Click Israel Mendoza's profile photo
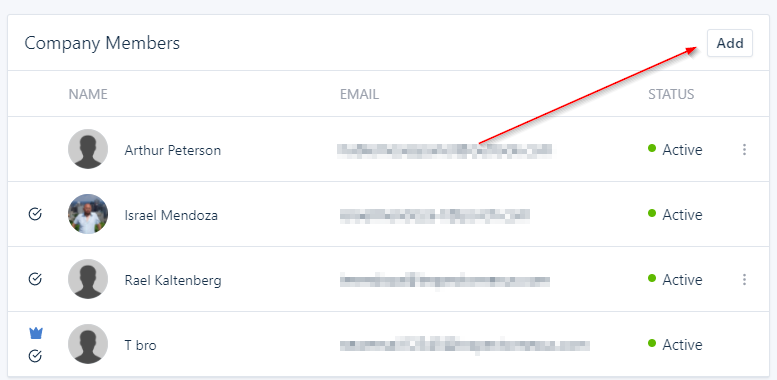 click(88, 214)
